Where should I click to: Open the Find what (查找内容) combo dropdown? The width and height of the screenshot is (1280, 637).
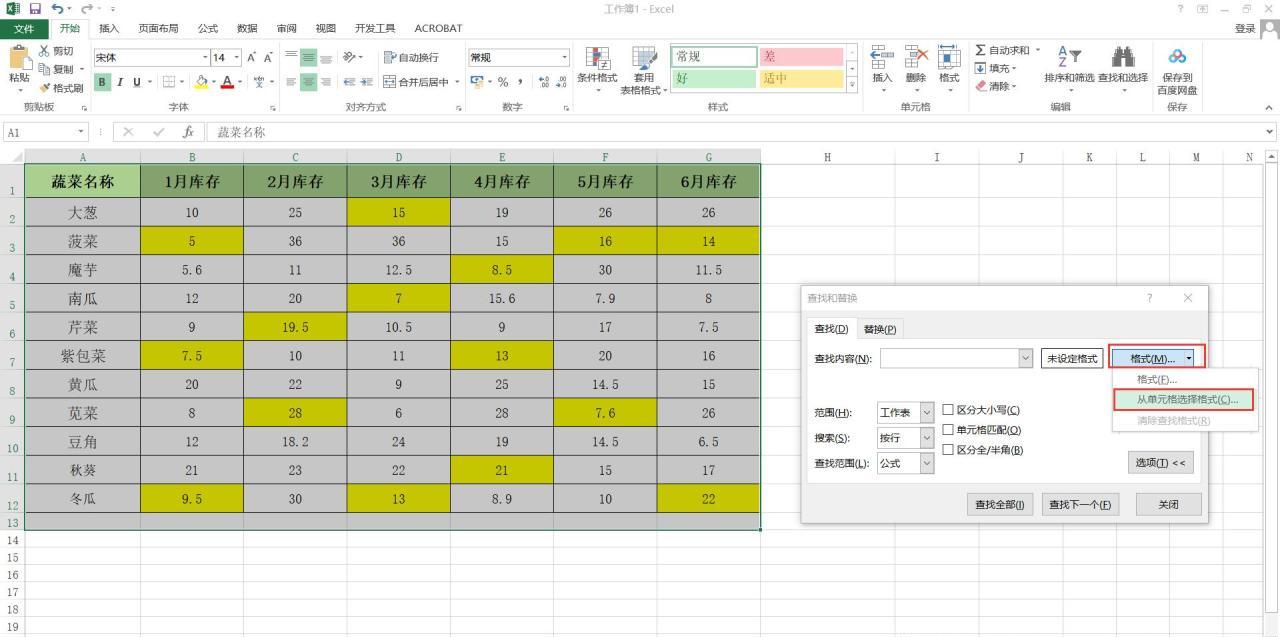[1025, 358]
